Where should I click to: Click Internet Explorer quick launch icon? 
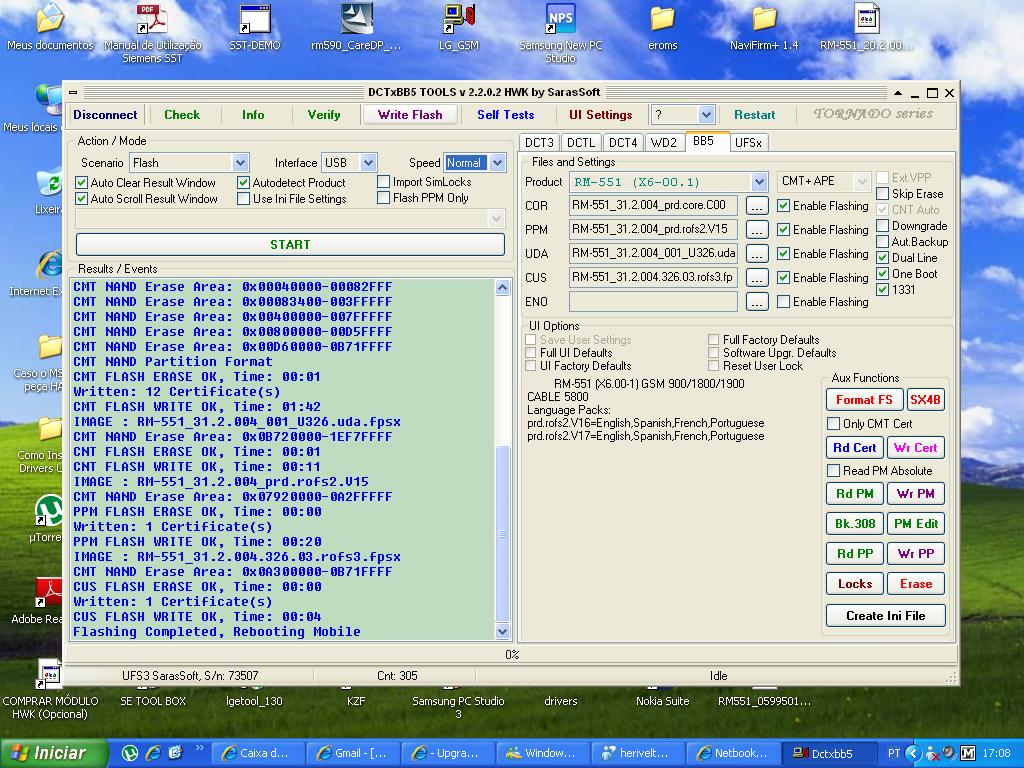click(x=152, y=754)
